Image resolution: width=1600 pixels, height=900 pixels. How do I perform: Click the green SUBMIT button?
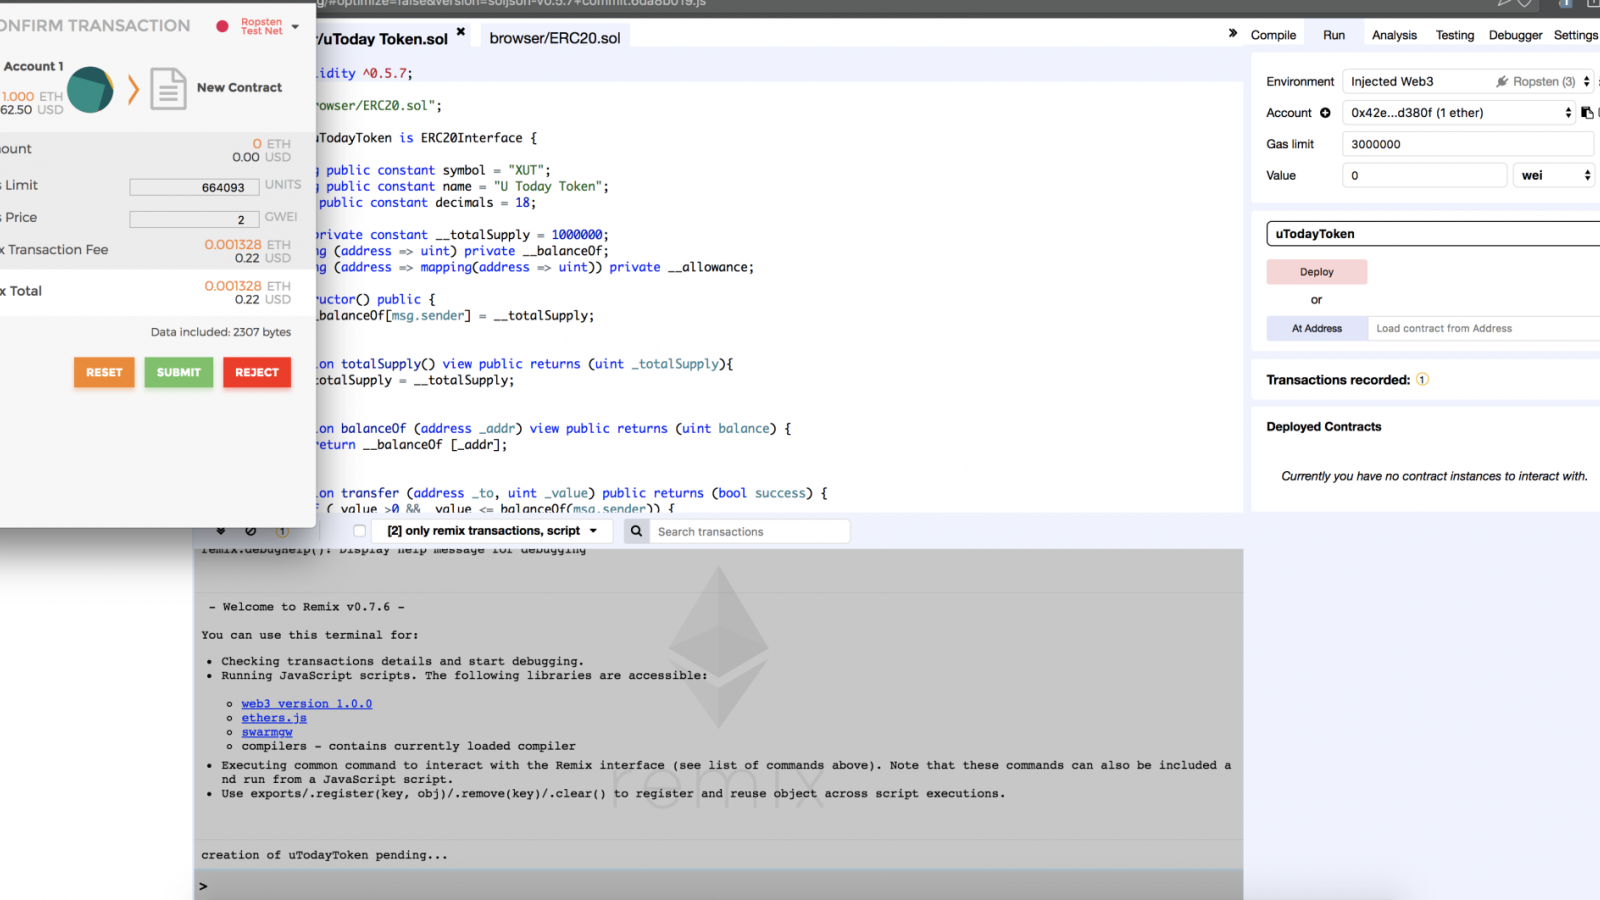coord(179,372)
